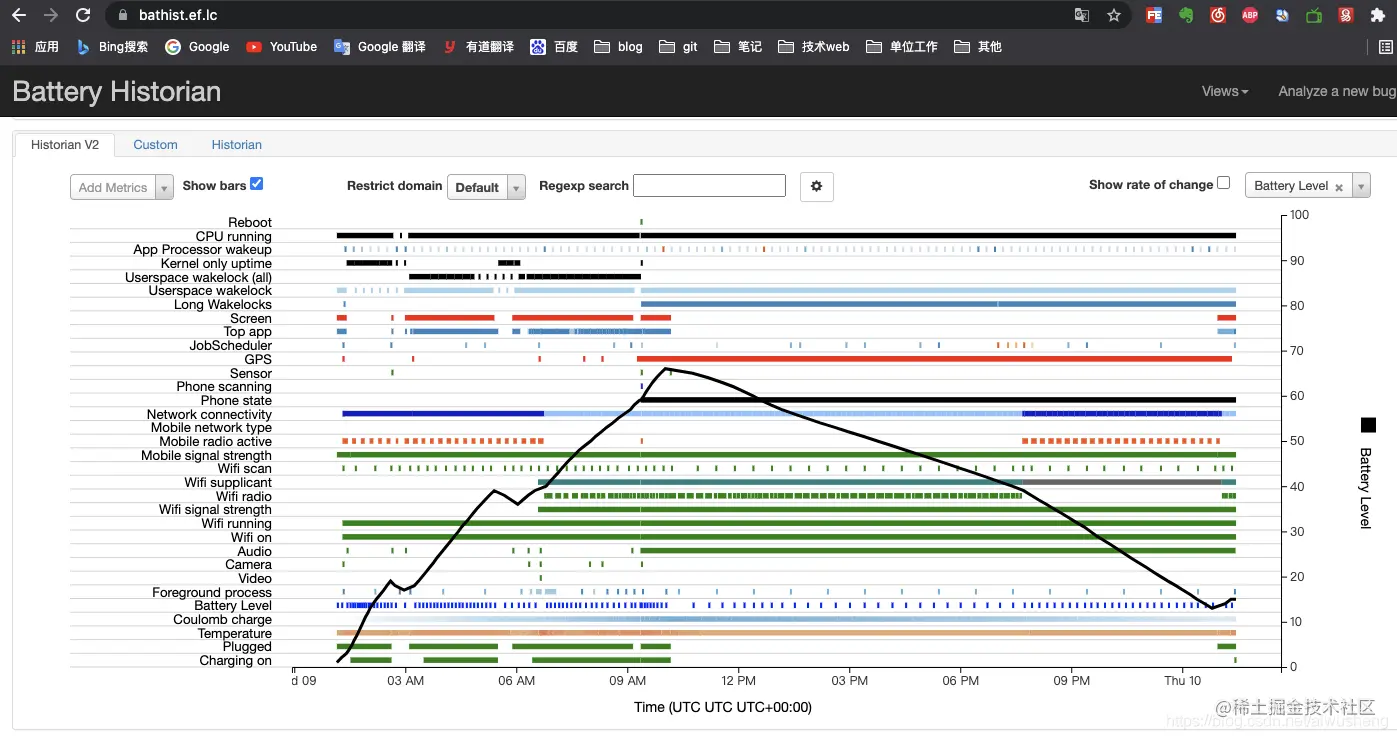Open chart settings with the gear button
This screenshot has height=739, width=1397.
[817, 186]
